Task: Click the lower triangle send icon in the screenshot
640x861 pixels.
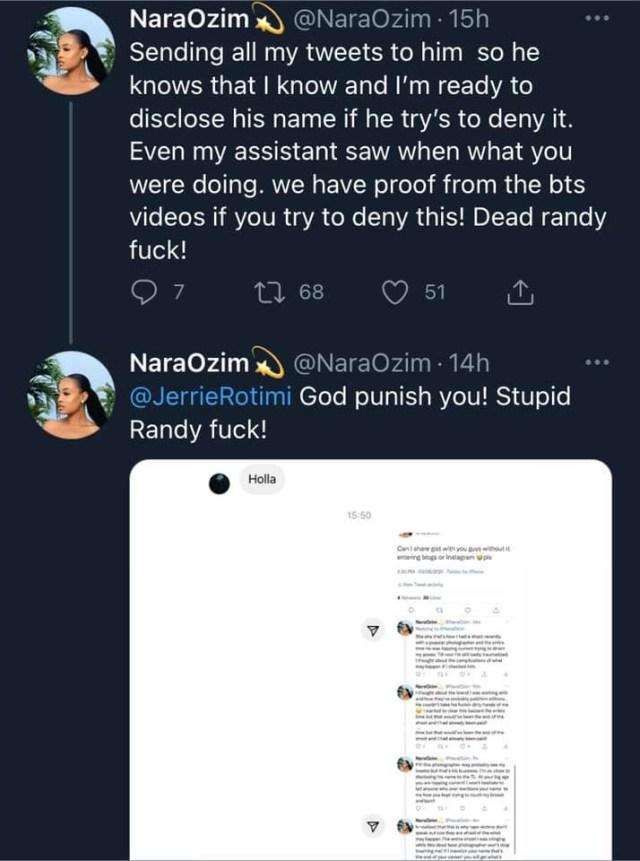Action: coord(372,826)
